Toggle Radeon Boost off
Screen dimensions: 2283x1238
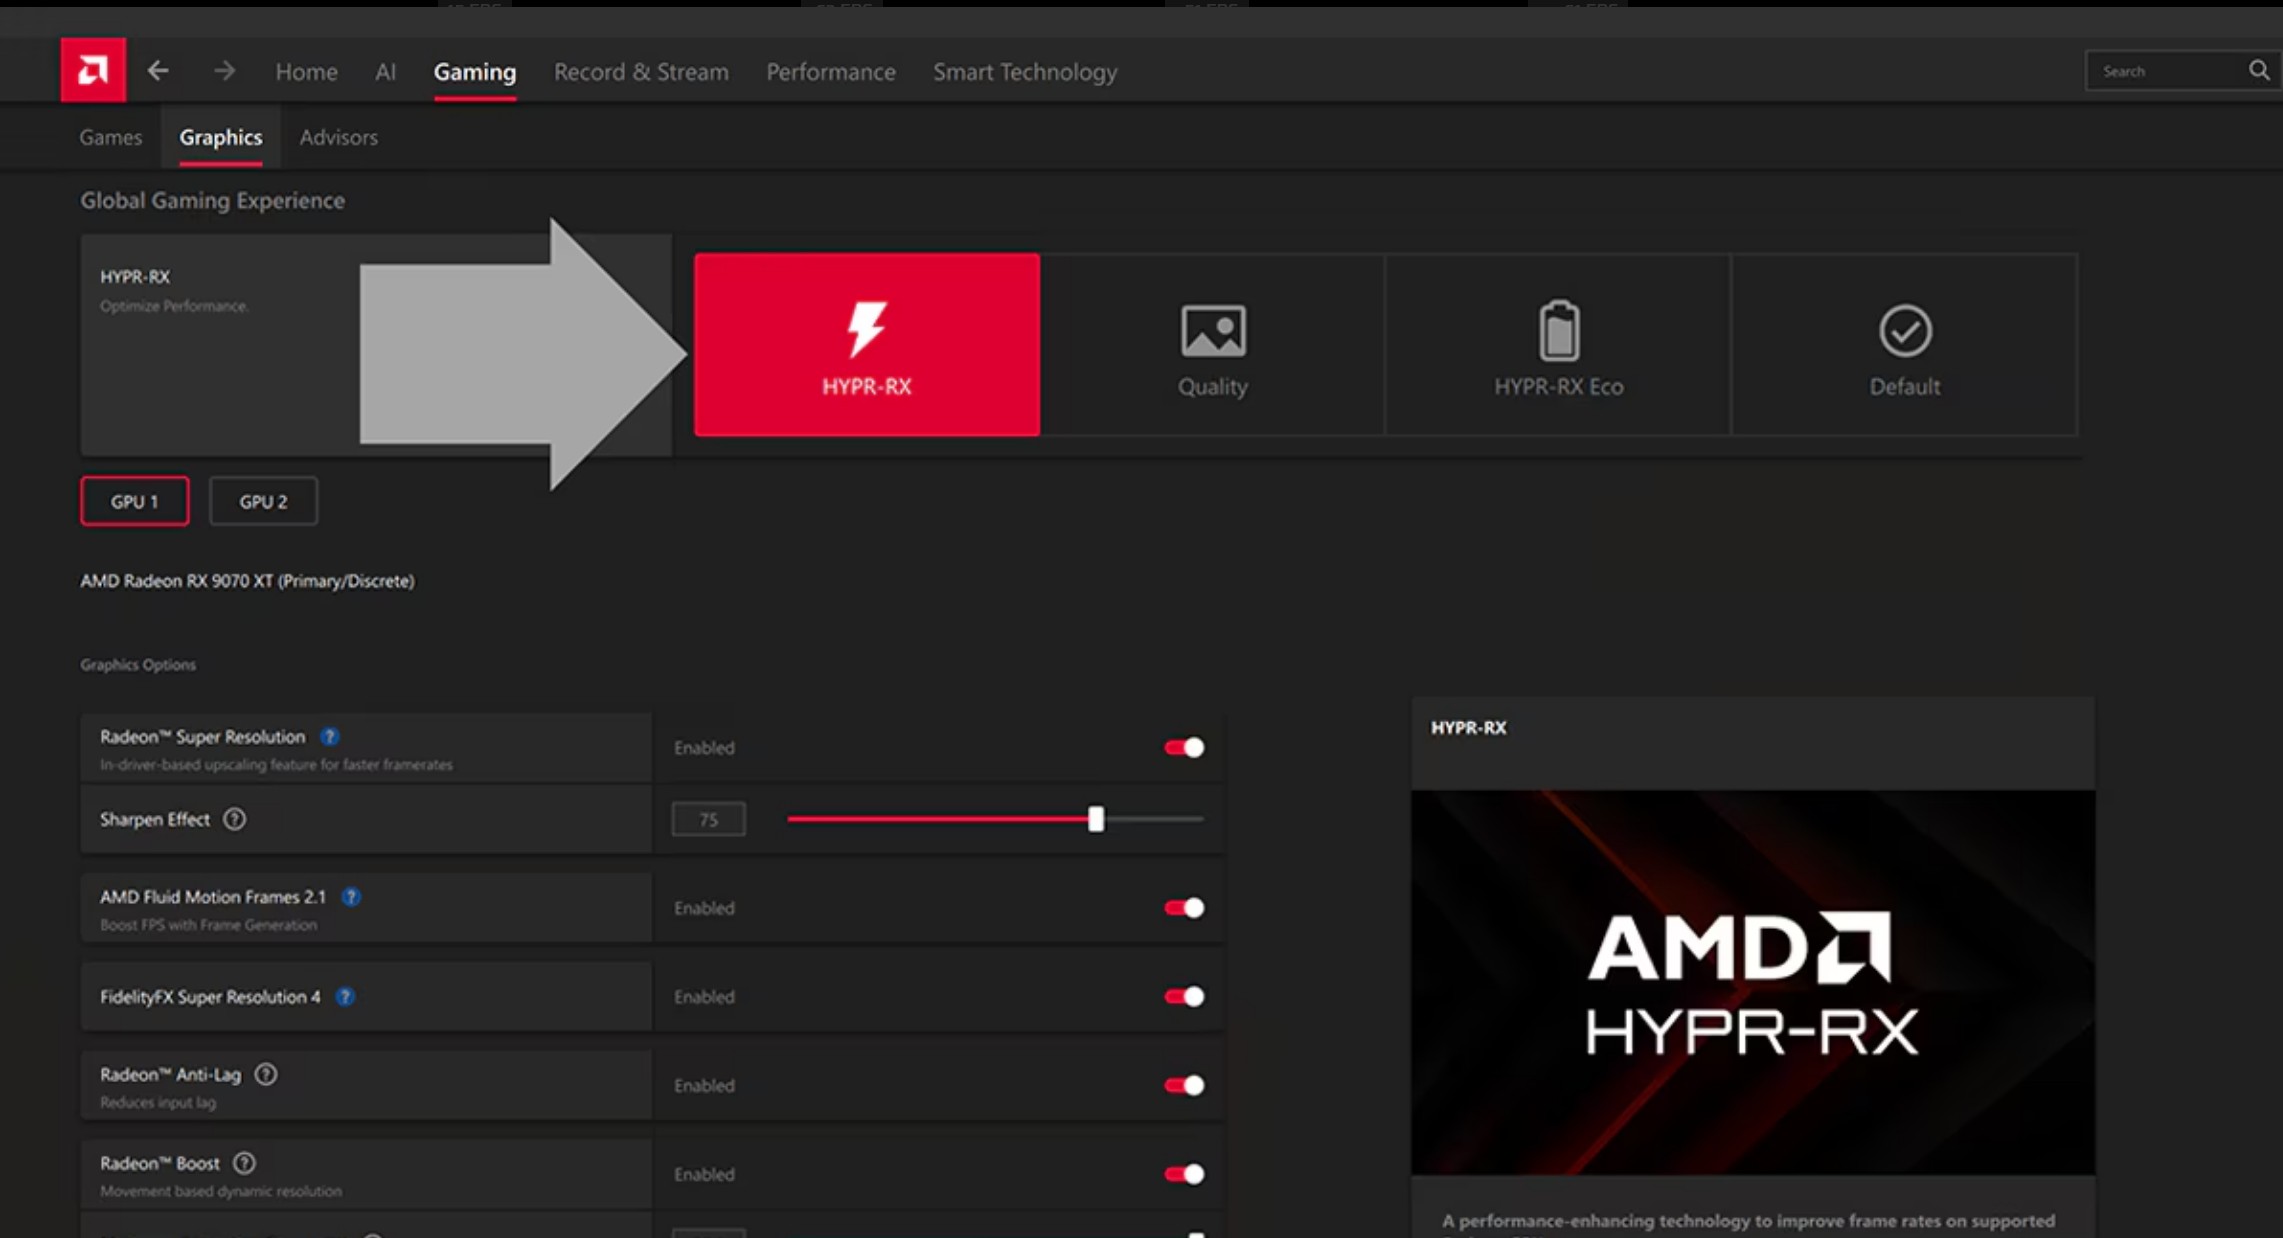point(1184,1174)
